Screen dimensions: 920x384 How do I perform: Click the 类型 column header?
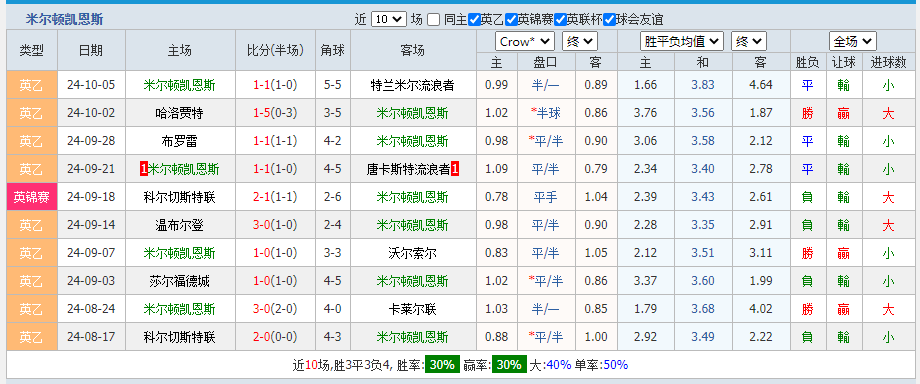pos(32,50)
